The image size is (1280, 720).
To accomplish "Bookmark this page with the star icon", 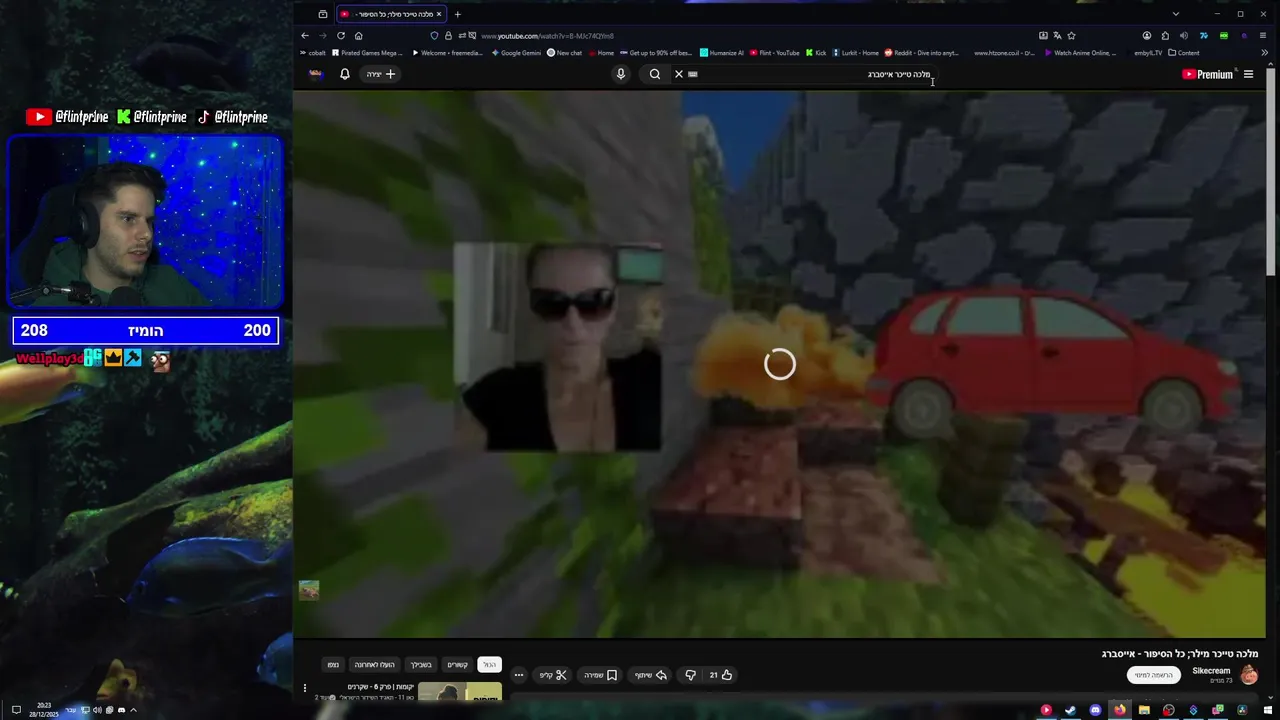I will pyautogui.click(x=1072, y=36).
